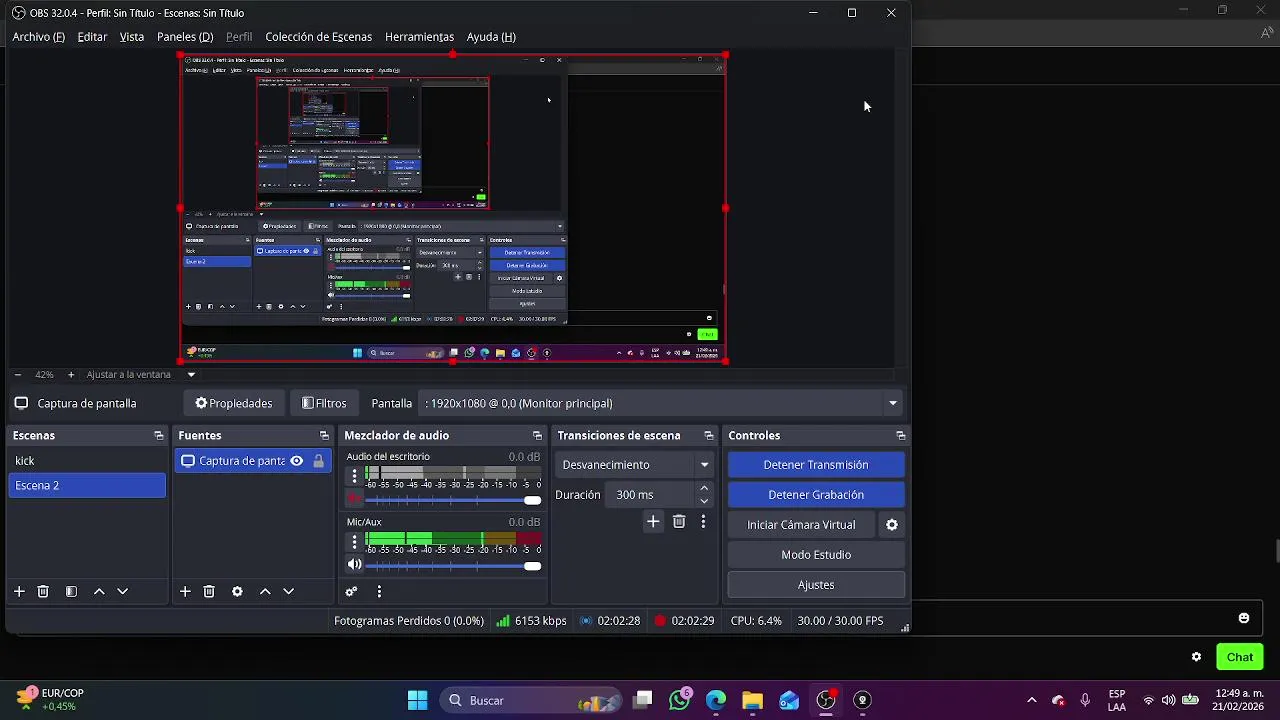The image size is (1280, 720).
Task: Open WhatsApp from taskbar
Action: [x=680, y=700]
